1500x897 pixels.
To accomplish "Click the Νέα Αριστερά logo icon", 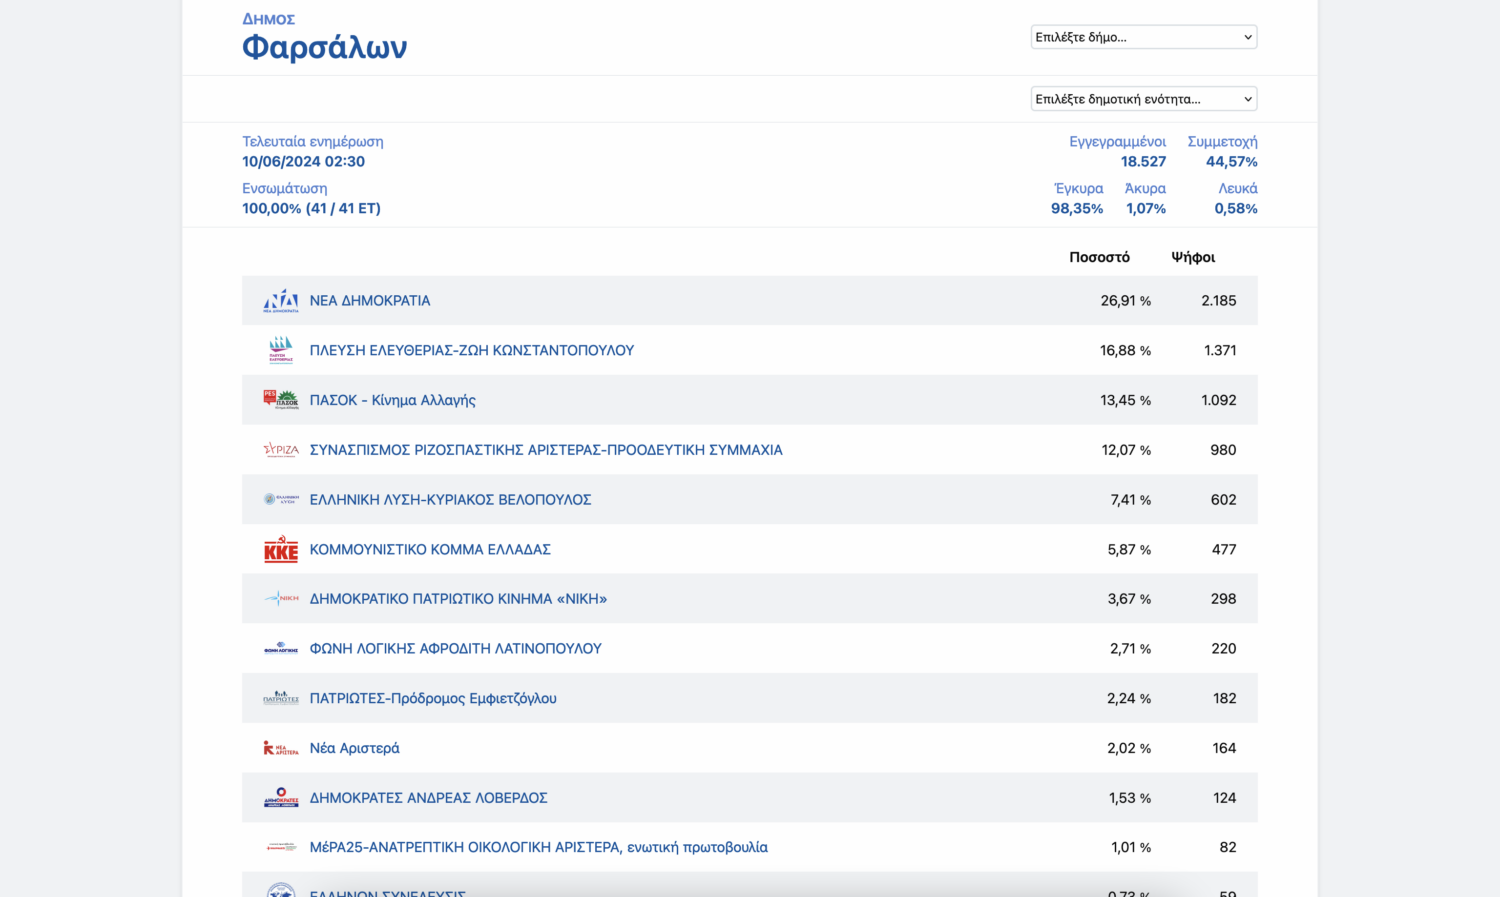I will click(x=281, y=748).
